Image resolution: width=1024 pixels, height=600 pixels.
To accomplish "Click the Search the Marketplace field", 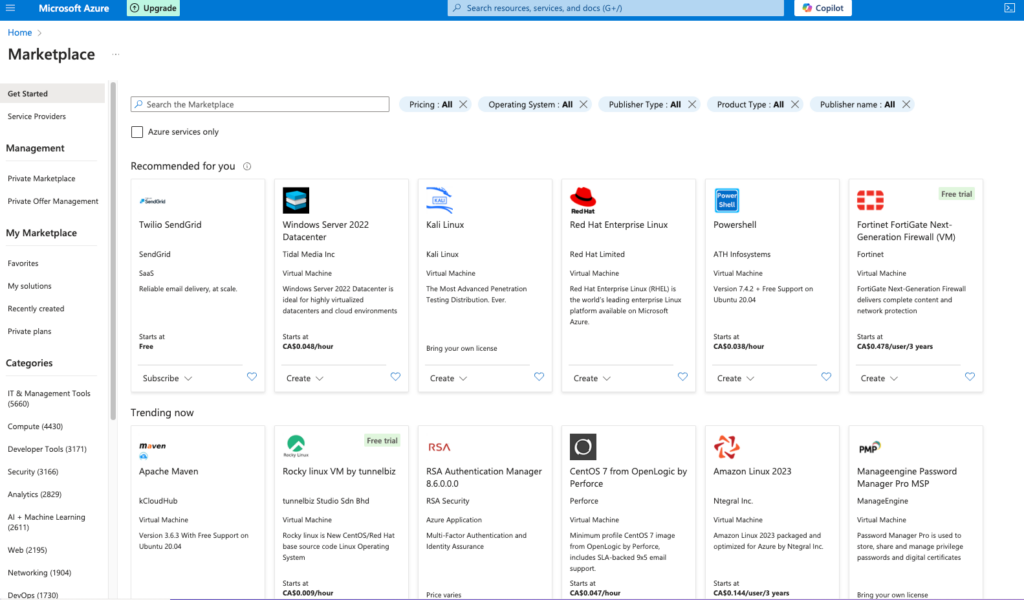I will [260, 104].
